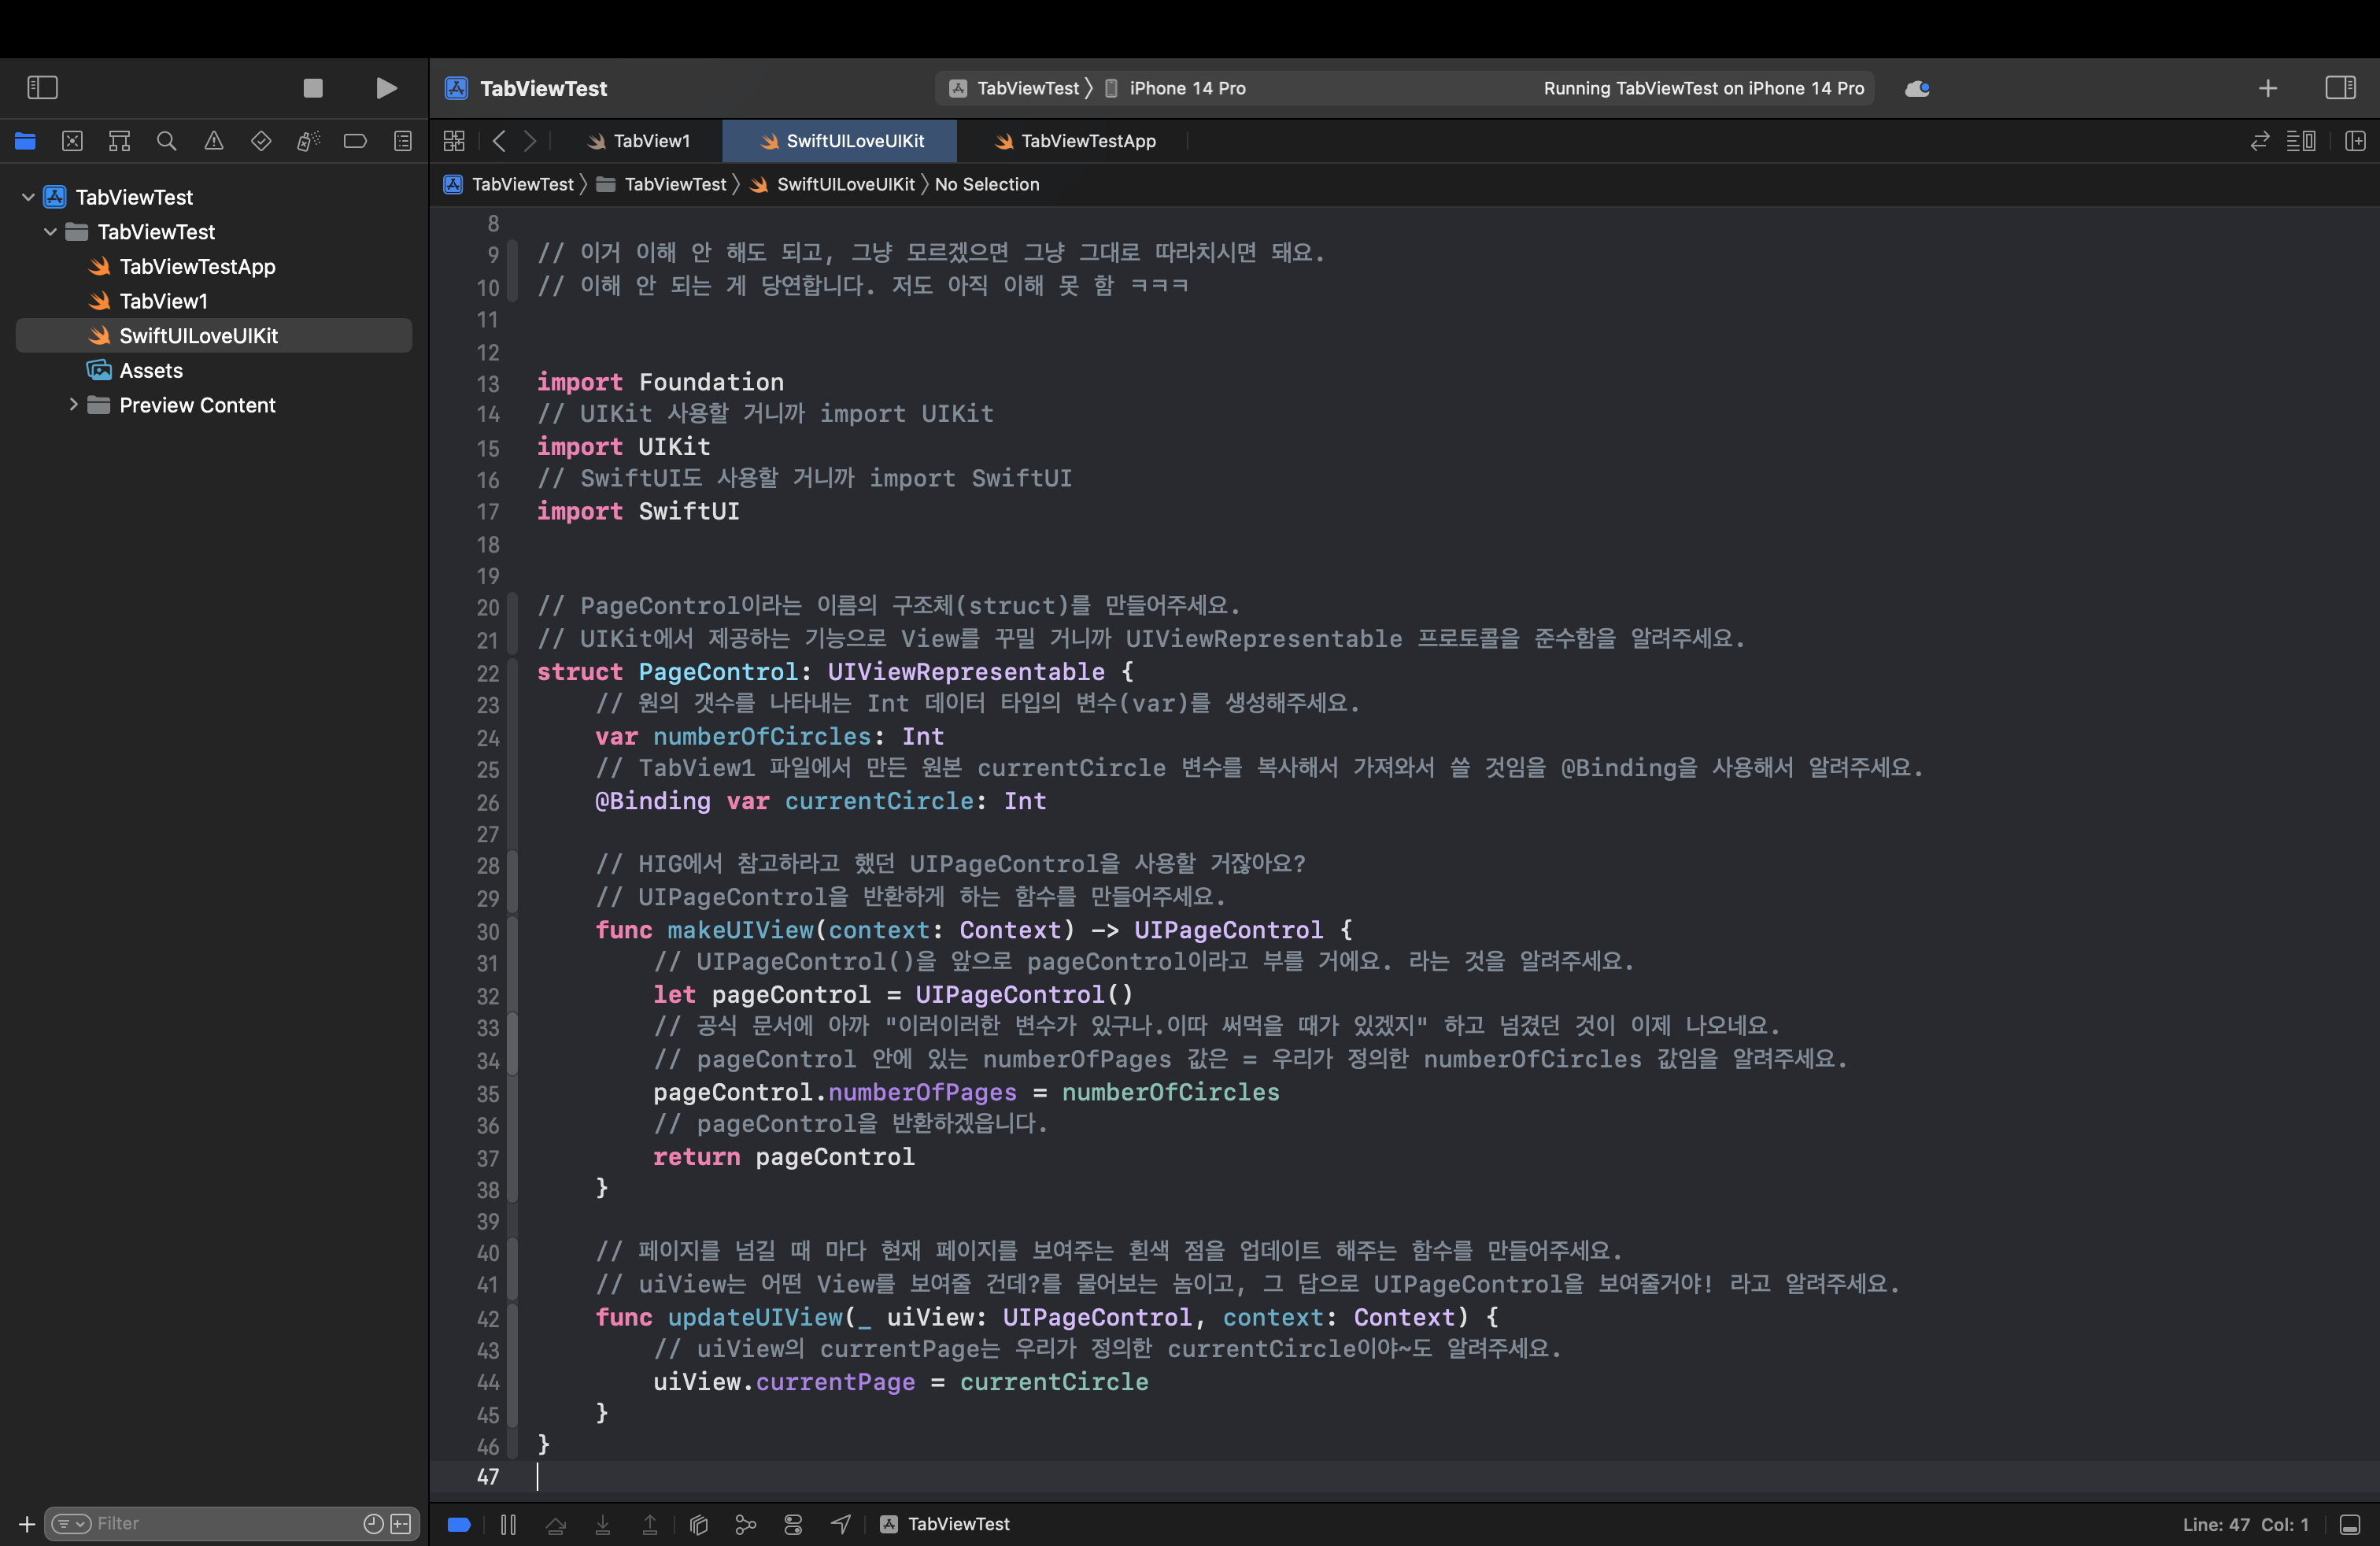Open the Find navigator magnifier icon
2380x1546 pixels.
(167, 141)
